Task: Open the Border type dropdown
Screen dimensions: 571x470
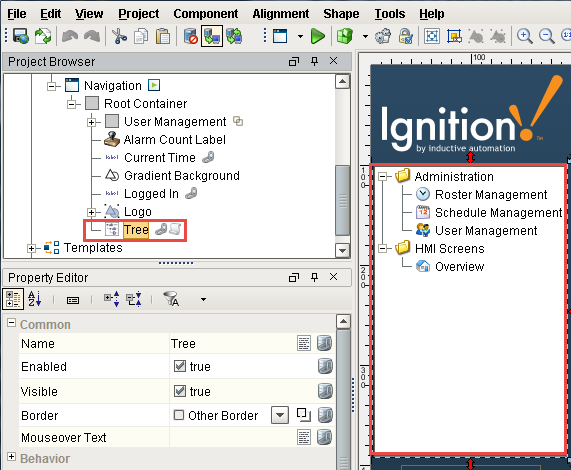Action: (x=280, y=415)
